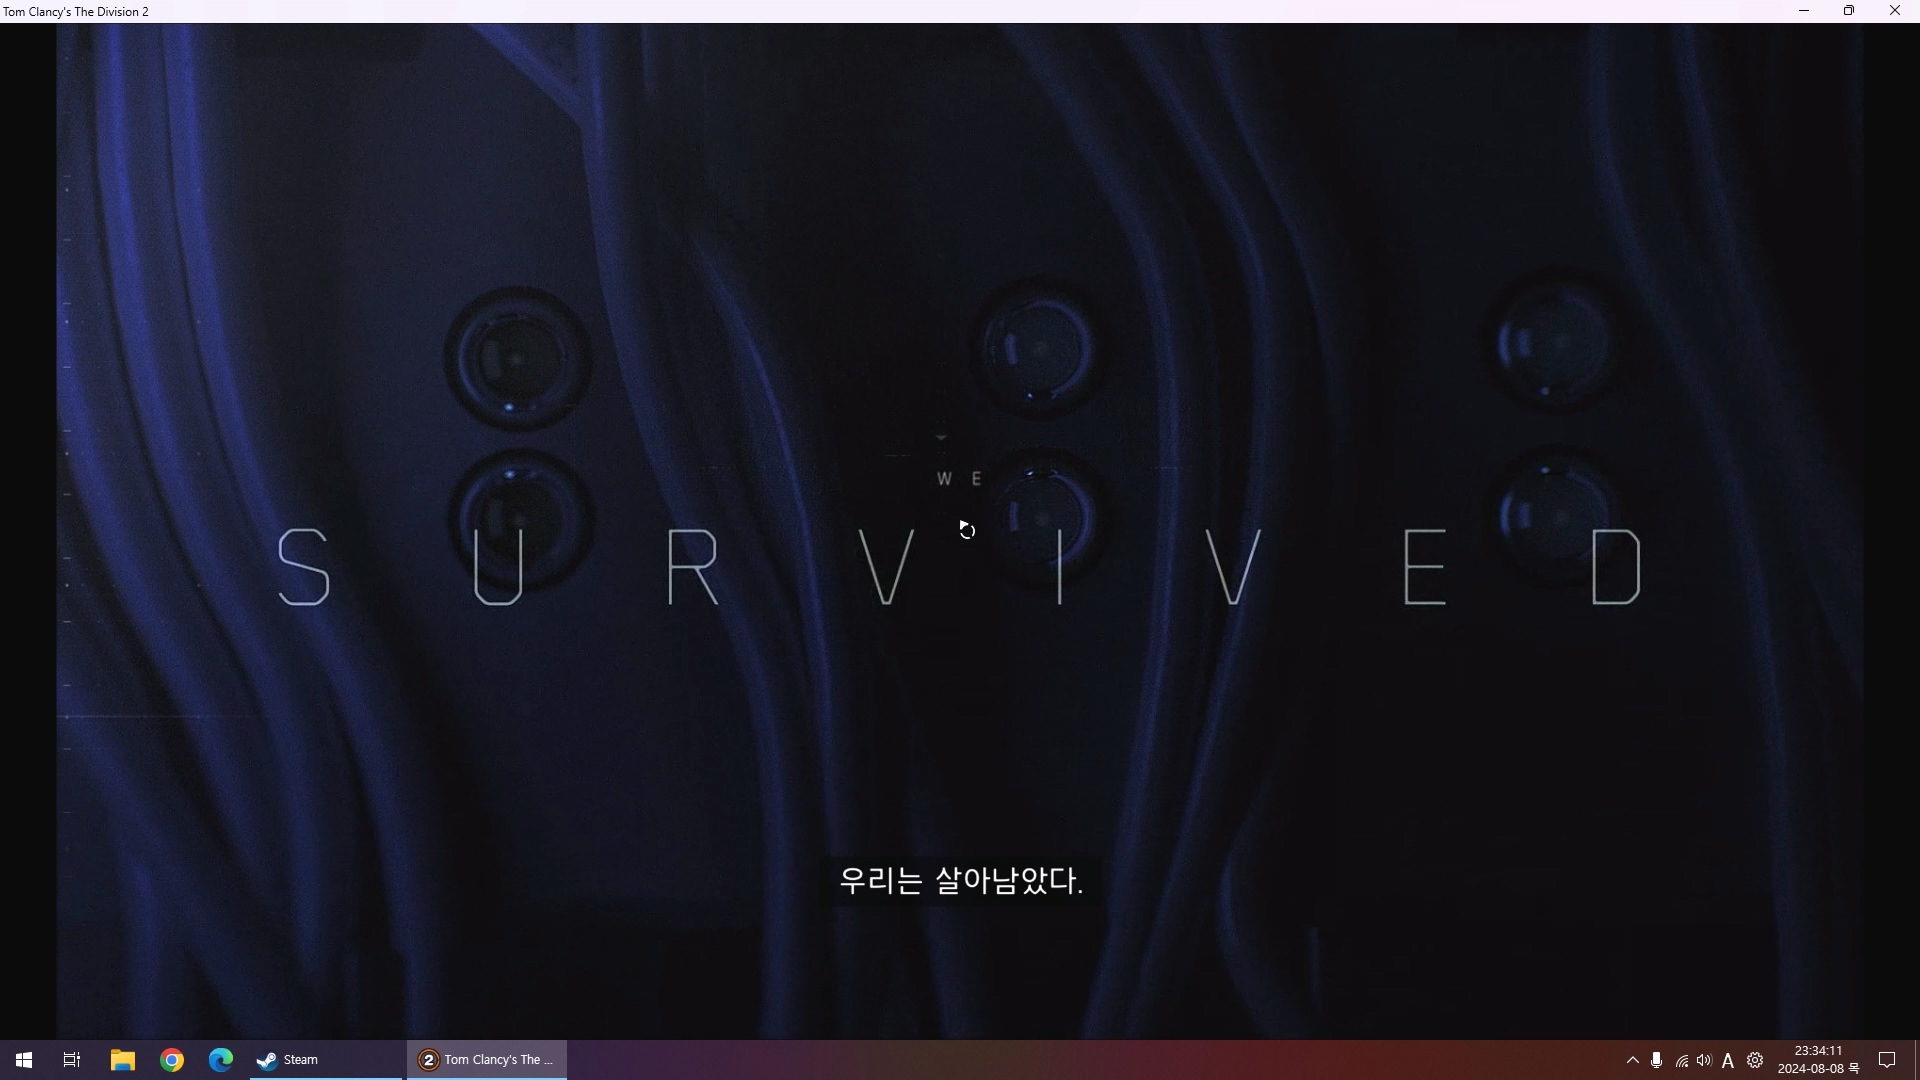Open the clock and calendar flyout

click(1818, 1060)
